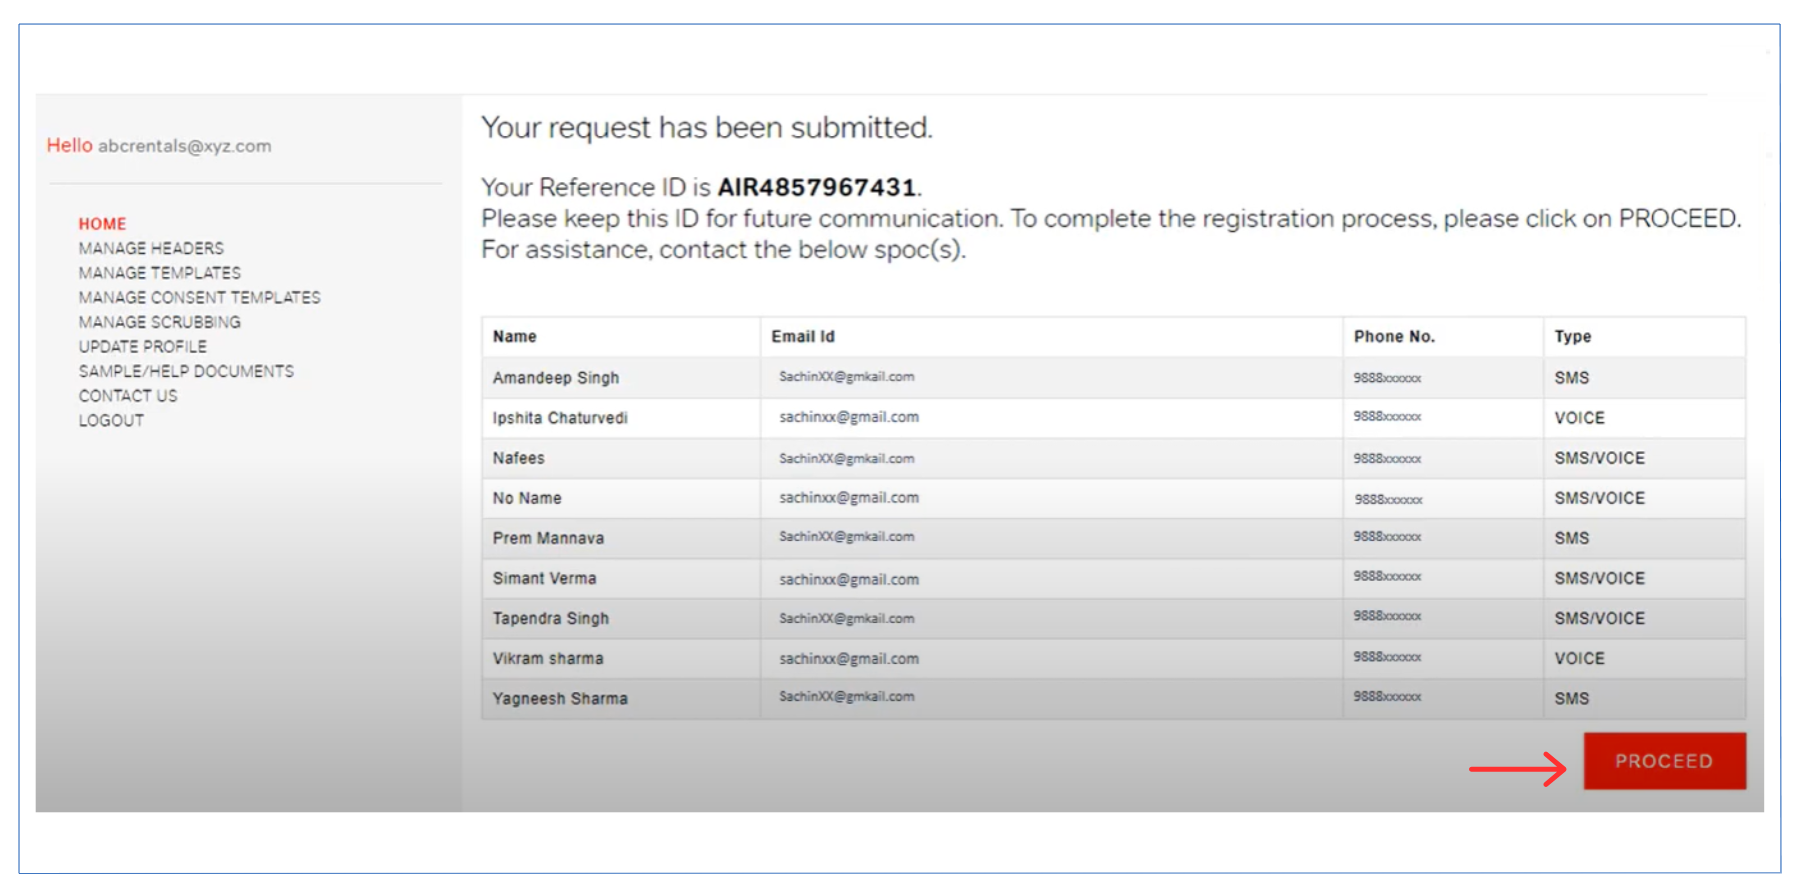Open Sample/Help Documents
The height and width of the screenshot is (890, 1800).
[186, 371]
